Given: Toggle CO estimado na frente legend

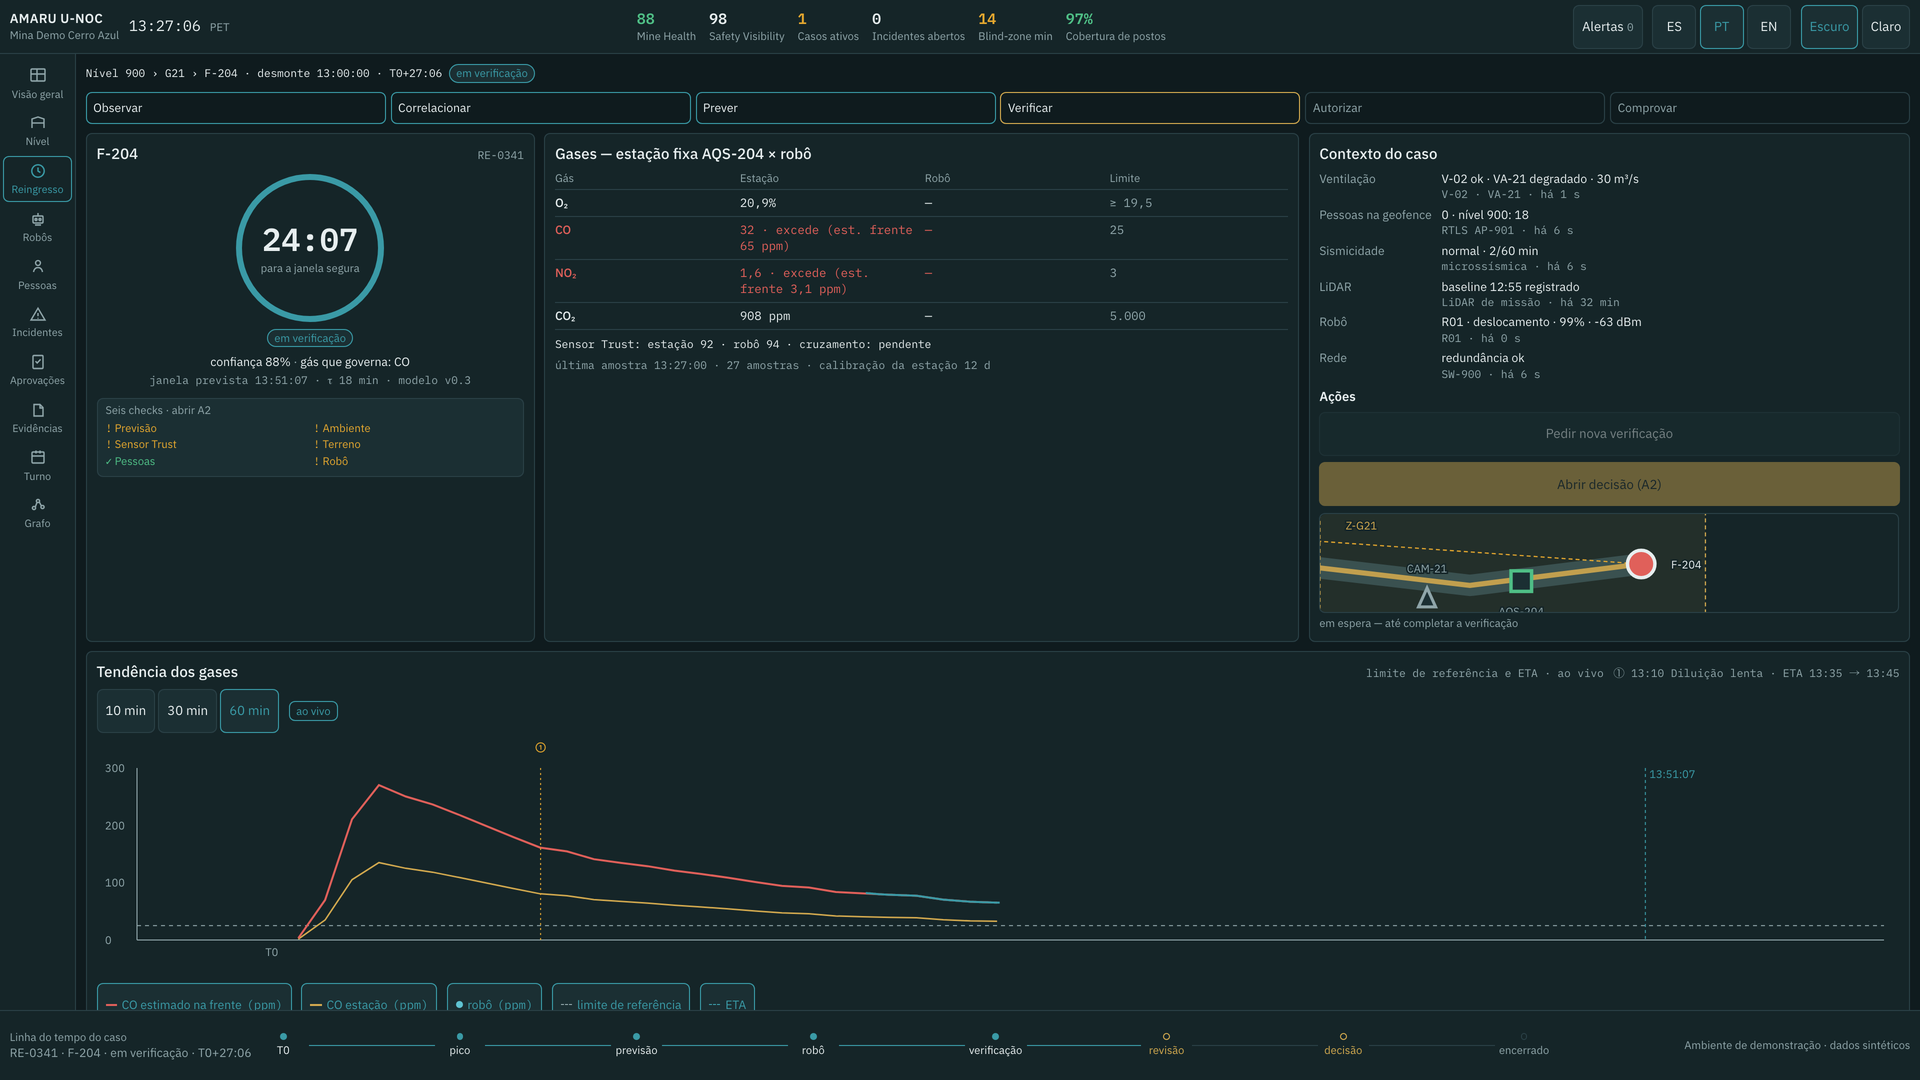Looking at the screenshot, I should [194, 998].
